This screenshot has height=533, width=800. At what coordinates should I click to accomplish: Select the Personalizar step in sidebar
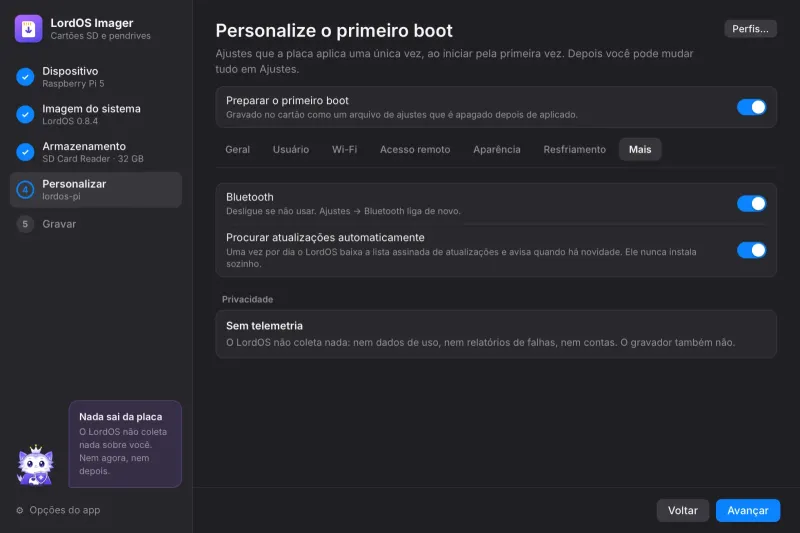click(x=96, y=190)
